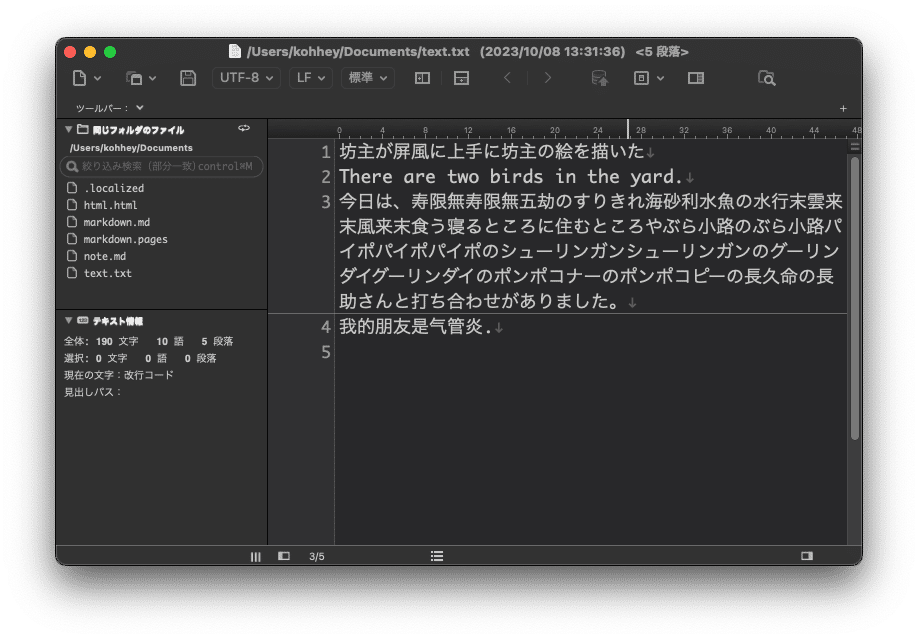The image size is (918, 639).
Task: Expand arrow beside the file stack icon
Action: [153, 78]
